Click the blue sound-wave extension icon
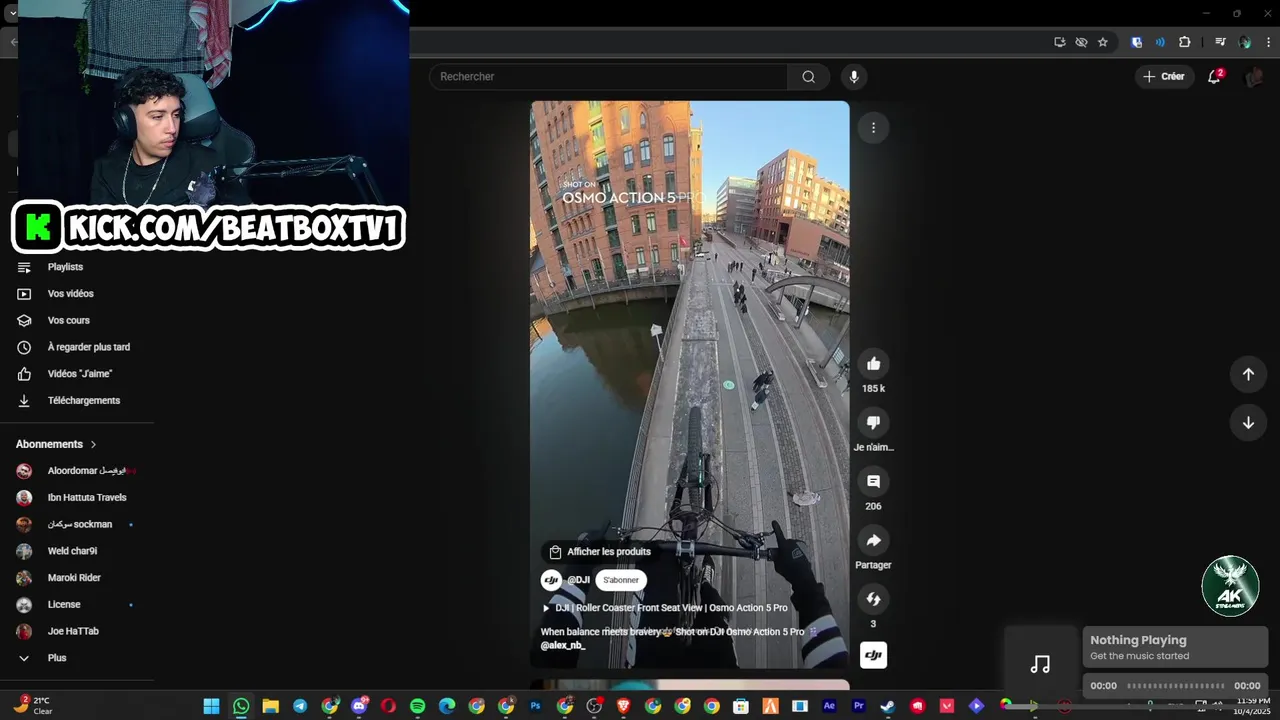 pyautogui.click(x=1160, y=42)
